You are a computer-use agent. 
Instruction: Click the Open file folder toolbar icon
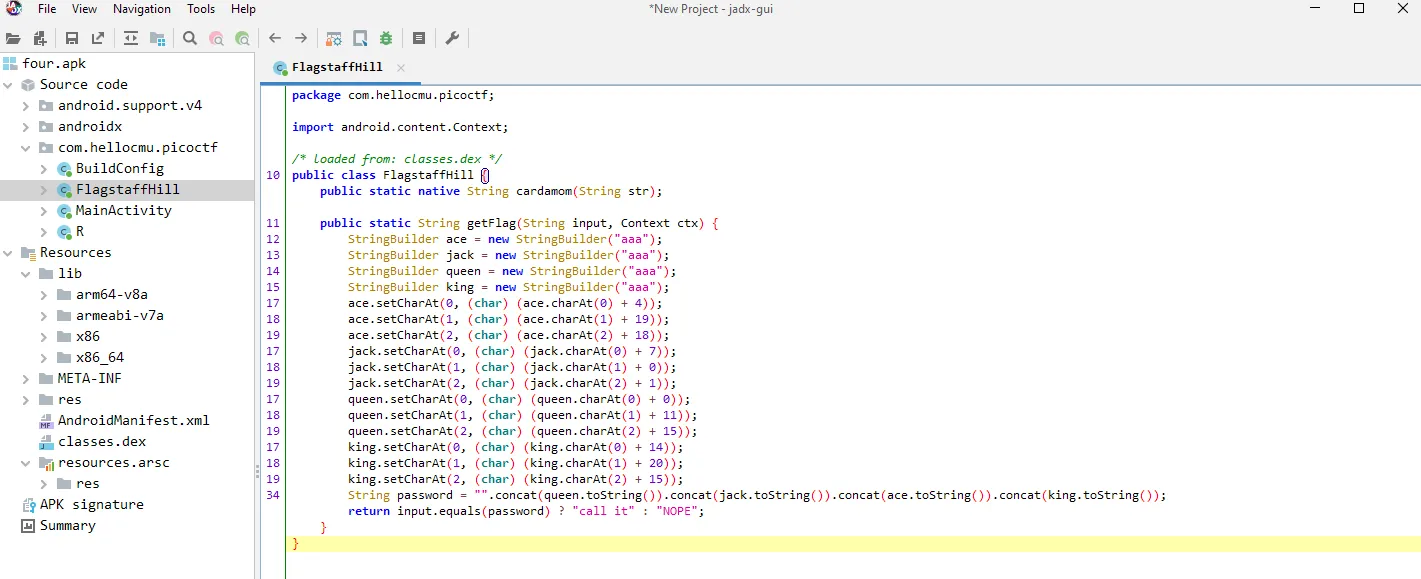click(13, 38)
